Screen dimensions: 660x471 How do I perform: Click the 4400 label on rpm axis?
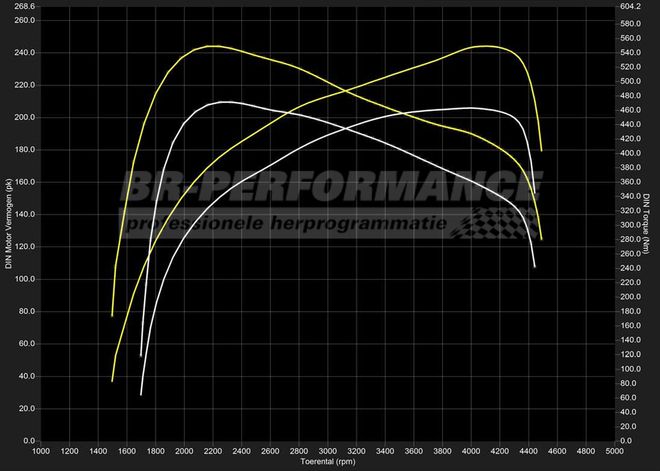(x=528, y=451)
